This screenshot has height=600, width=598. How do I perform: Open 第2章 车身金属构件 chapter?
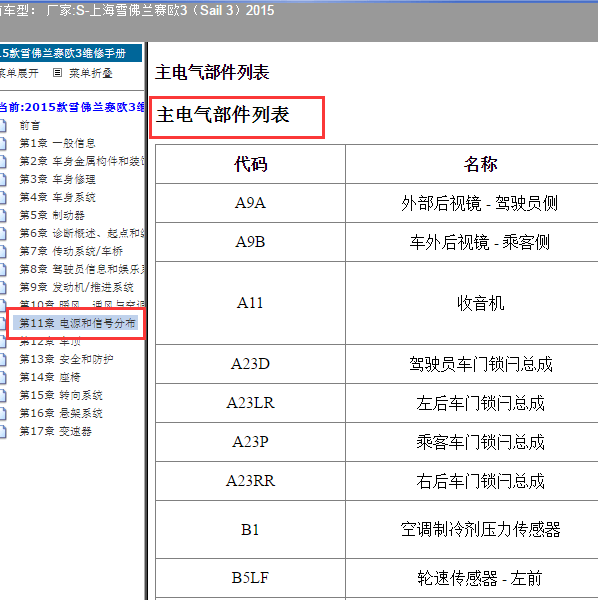pos(82,161)
